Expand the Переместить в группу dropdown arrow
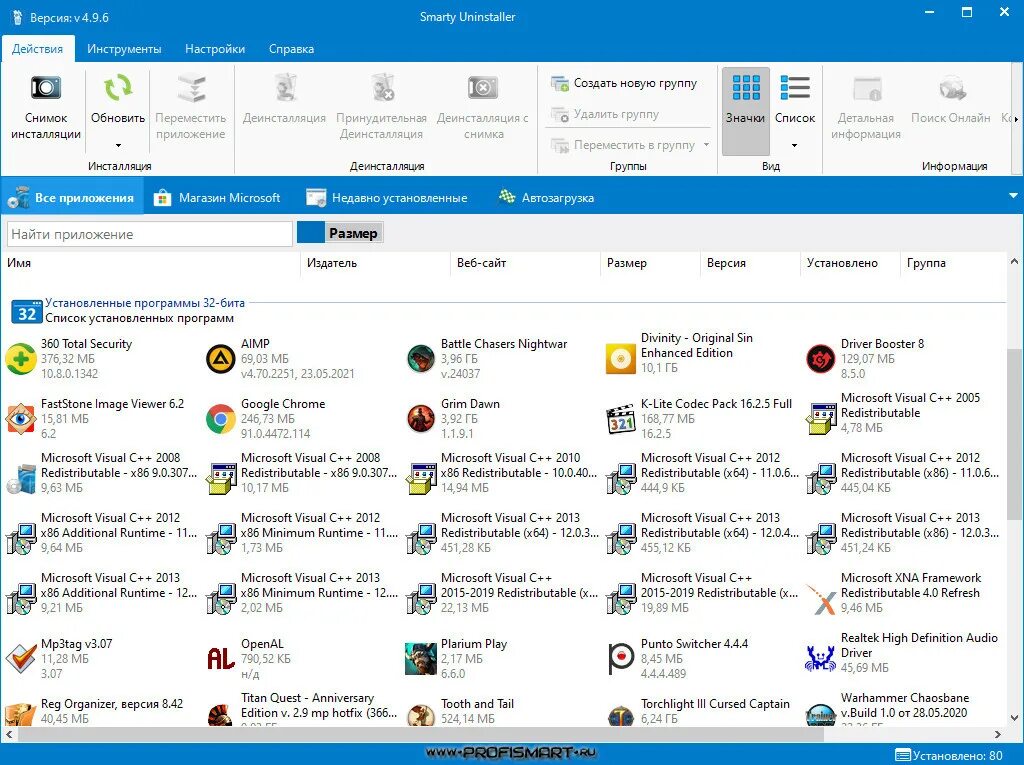 tap(707, 144)
